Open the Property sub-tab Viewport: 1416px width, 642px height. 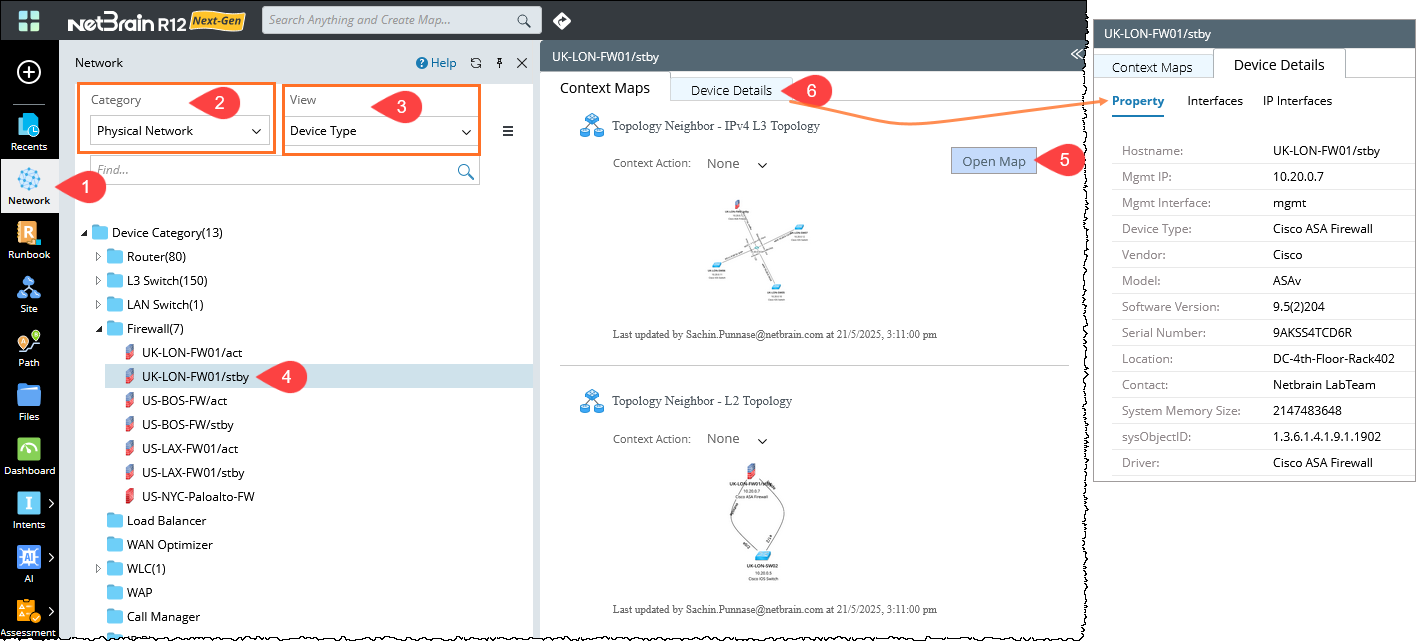(1138, 101)
